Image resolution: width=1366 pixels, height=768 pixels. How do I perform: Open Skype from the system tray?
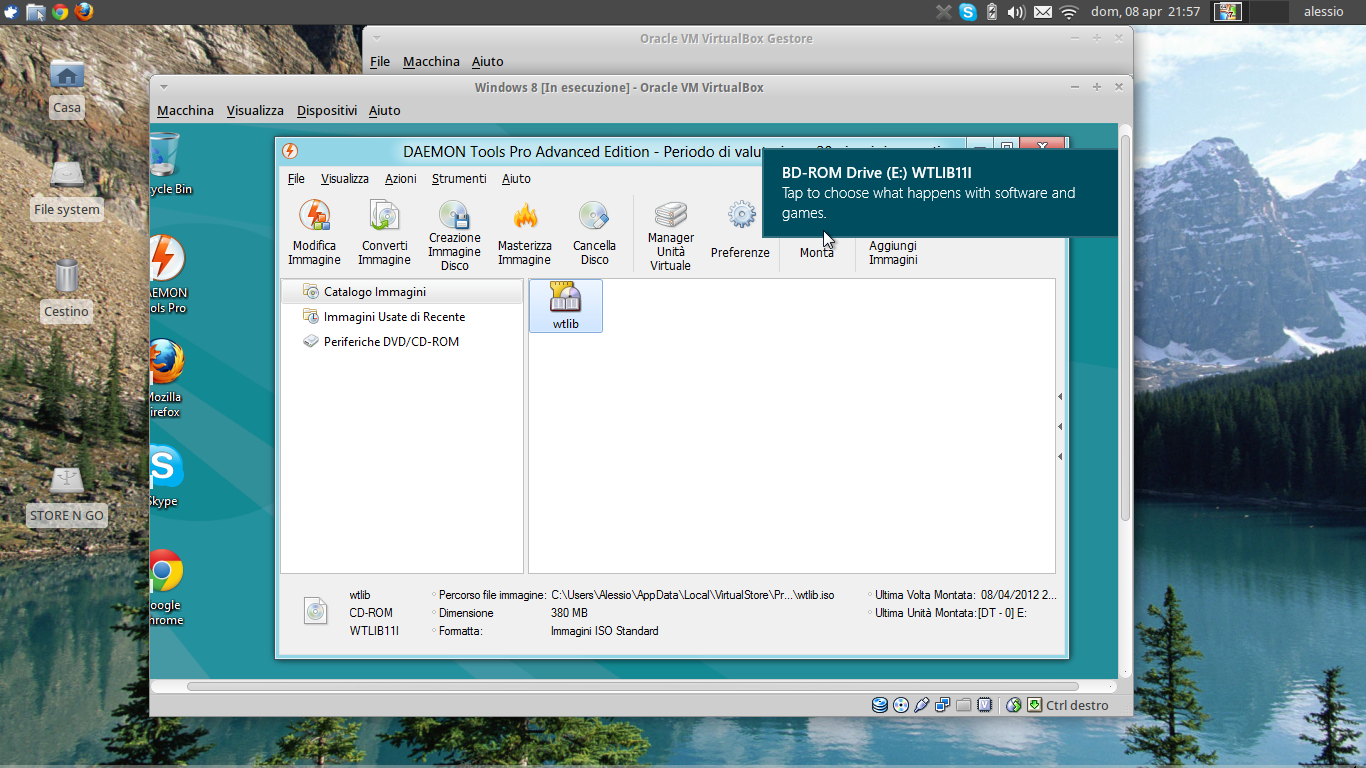click(x=966, y=12)
